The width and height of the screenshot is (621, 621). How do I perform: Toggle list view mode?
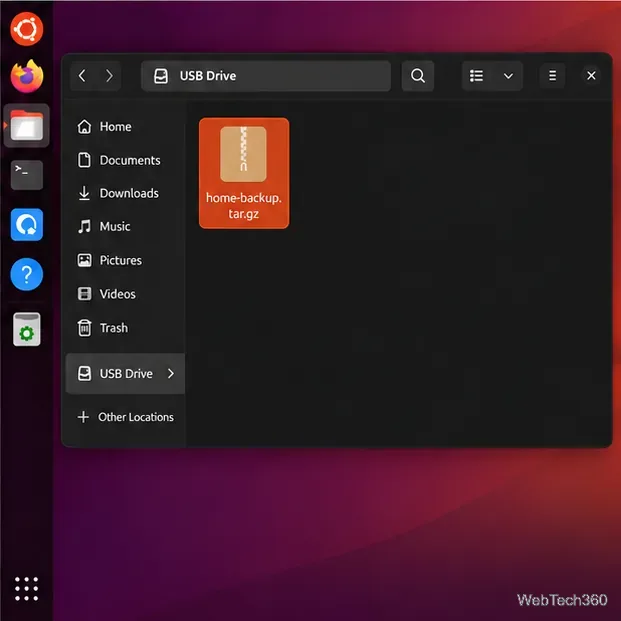pyautogui.click(x=476, y=76)
